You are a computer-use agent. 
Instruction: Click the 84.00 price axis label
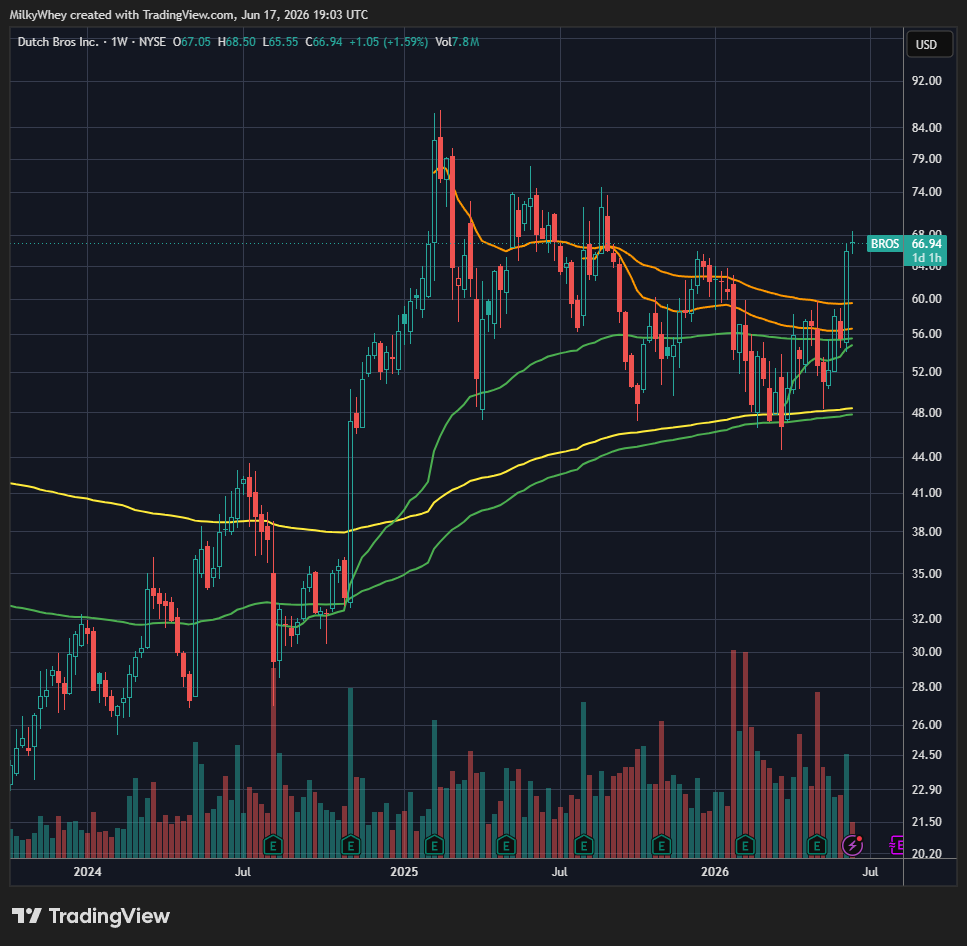926,128
